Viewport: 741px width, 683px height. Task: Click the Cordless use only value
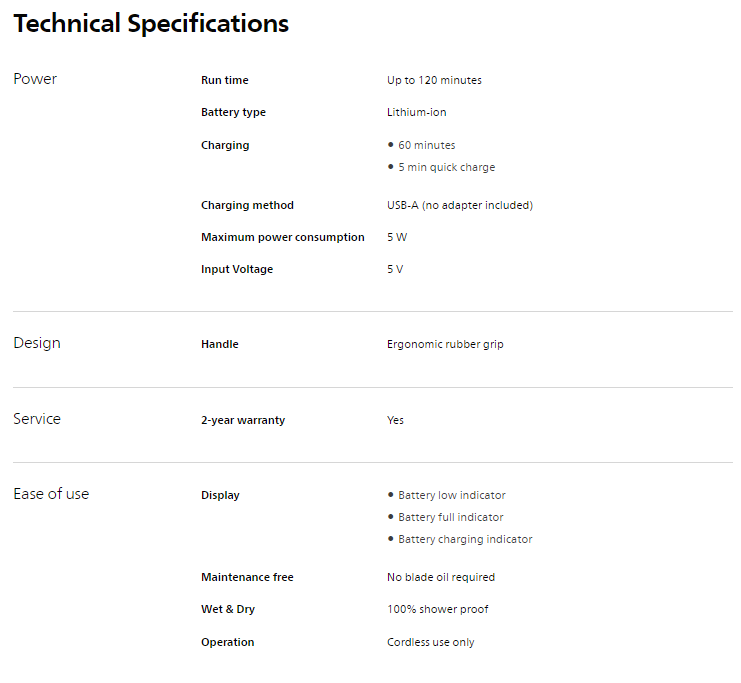tap(431, 642)
